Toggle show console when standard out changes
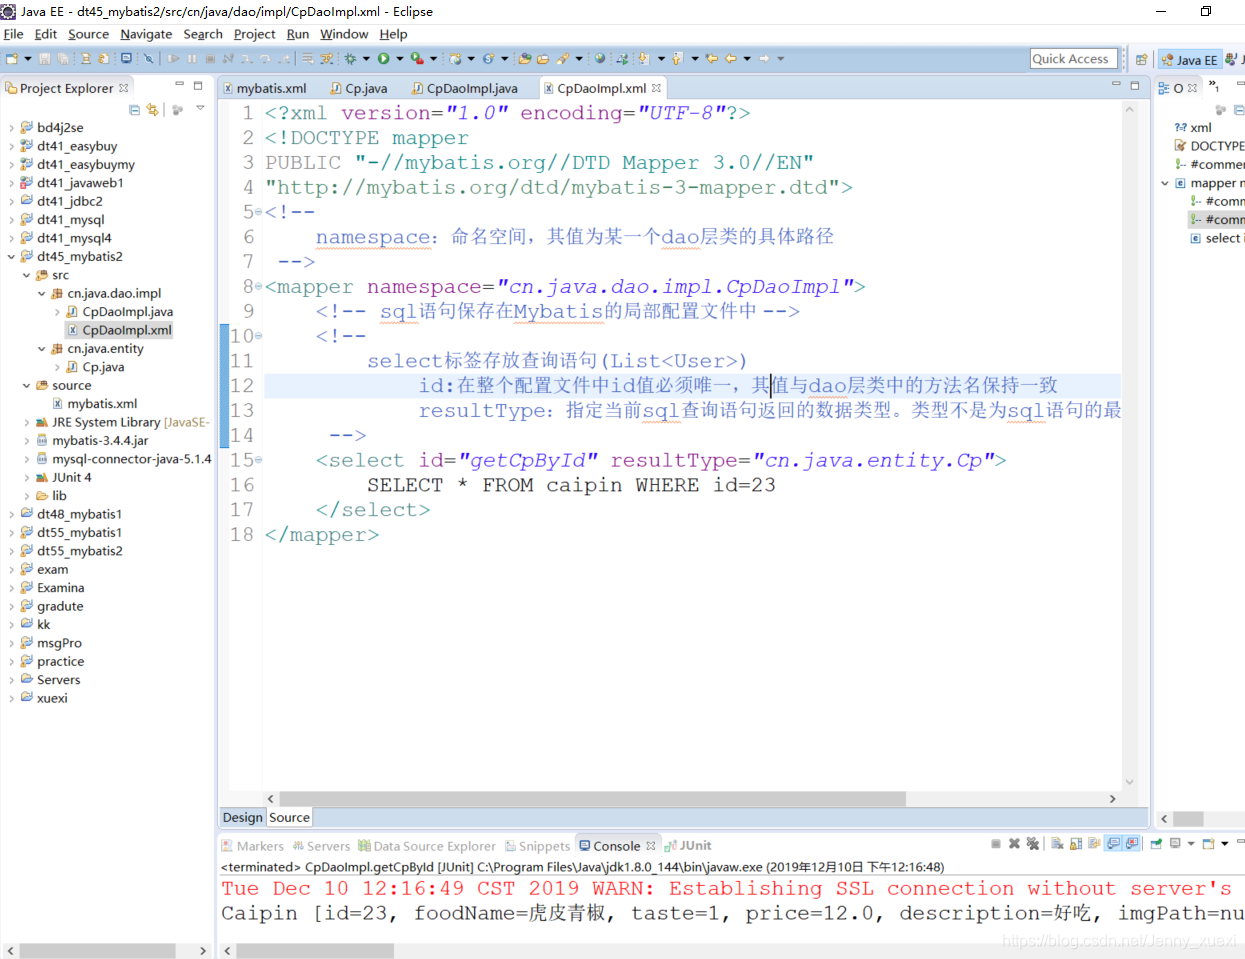Image resolution: width=1245 pixels, height=959 pixels. tap(1113, 844)
